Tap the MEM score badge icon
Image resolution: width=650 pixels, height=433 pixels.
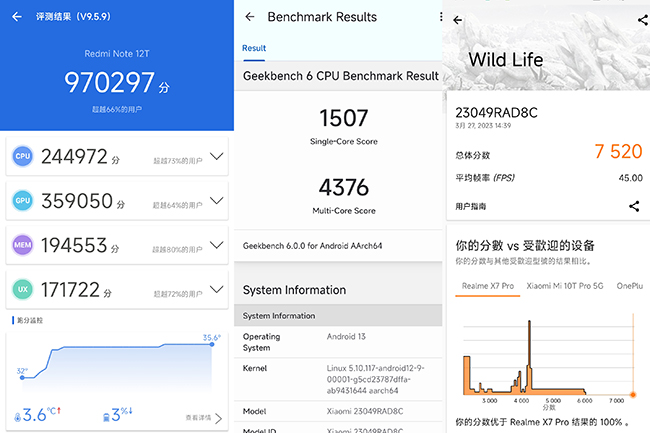tap(22, 245)
